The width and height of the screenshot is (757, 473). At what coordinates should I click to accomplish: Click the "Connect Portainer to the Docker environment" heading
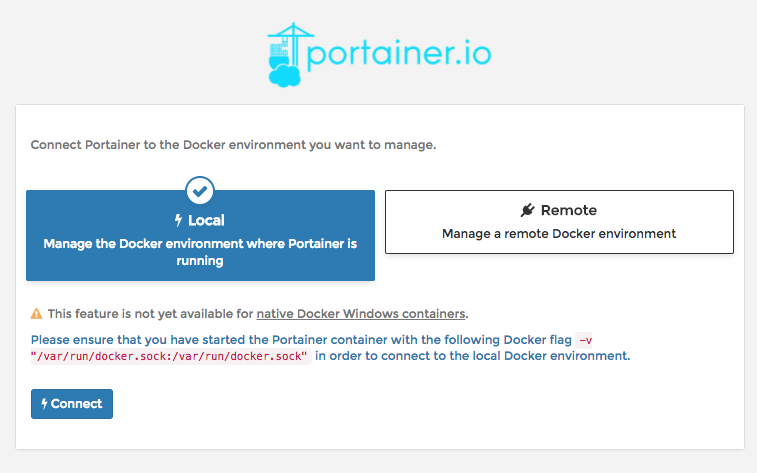tap(233, 145)
